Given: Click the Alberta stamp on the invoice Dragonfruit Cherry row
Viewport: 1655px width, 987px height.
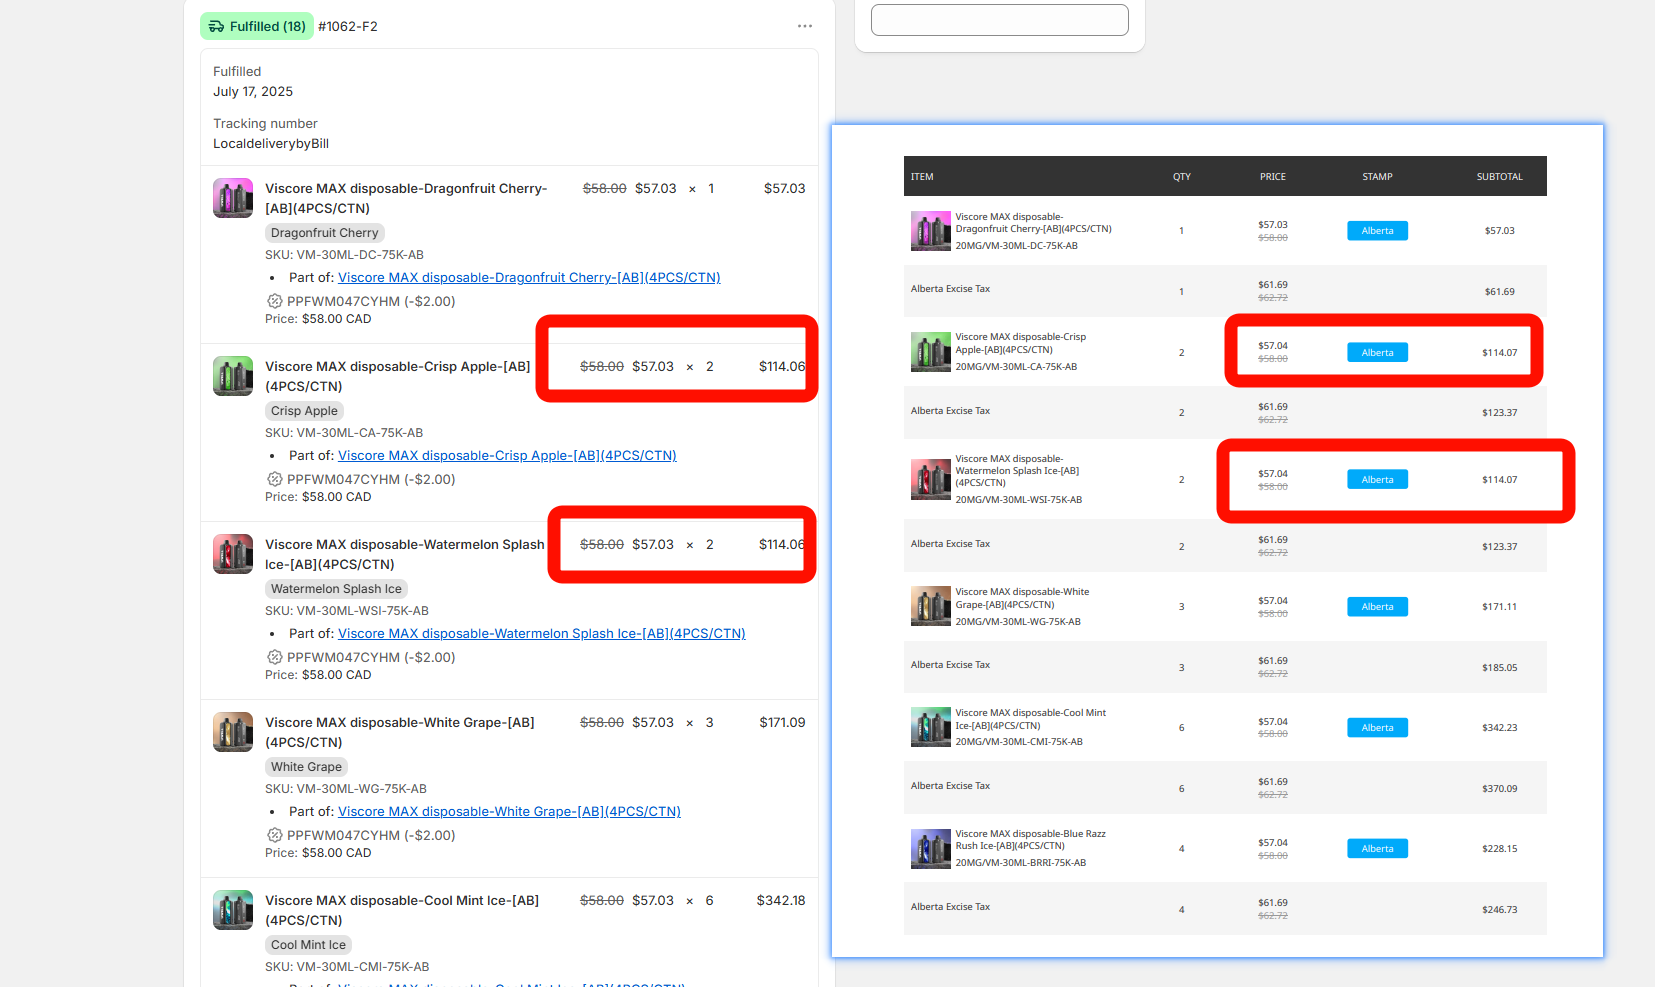Looking at the screenshot, I should click(1377, 231).
